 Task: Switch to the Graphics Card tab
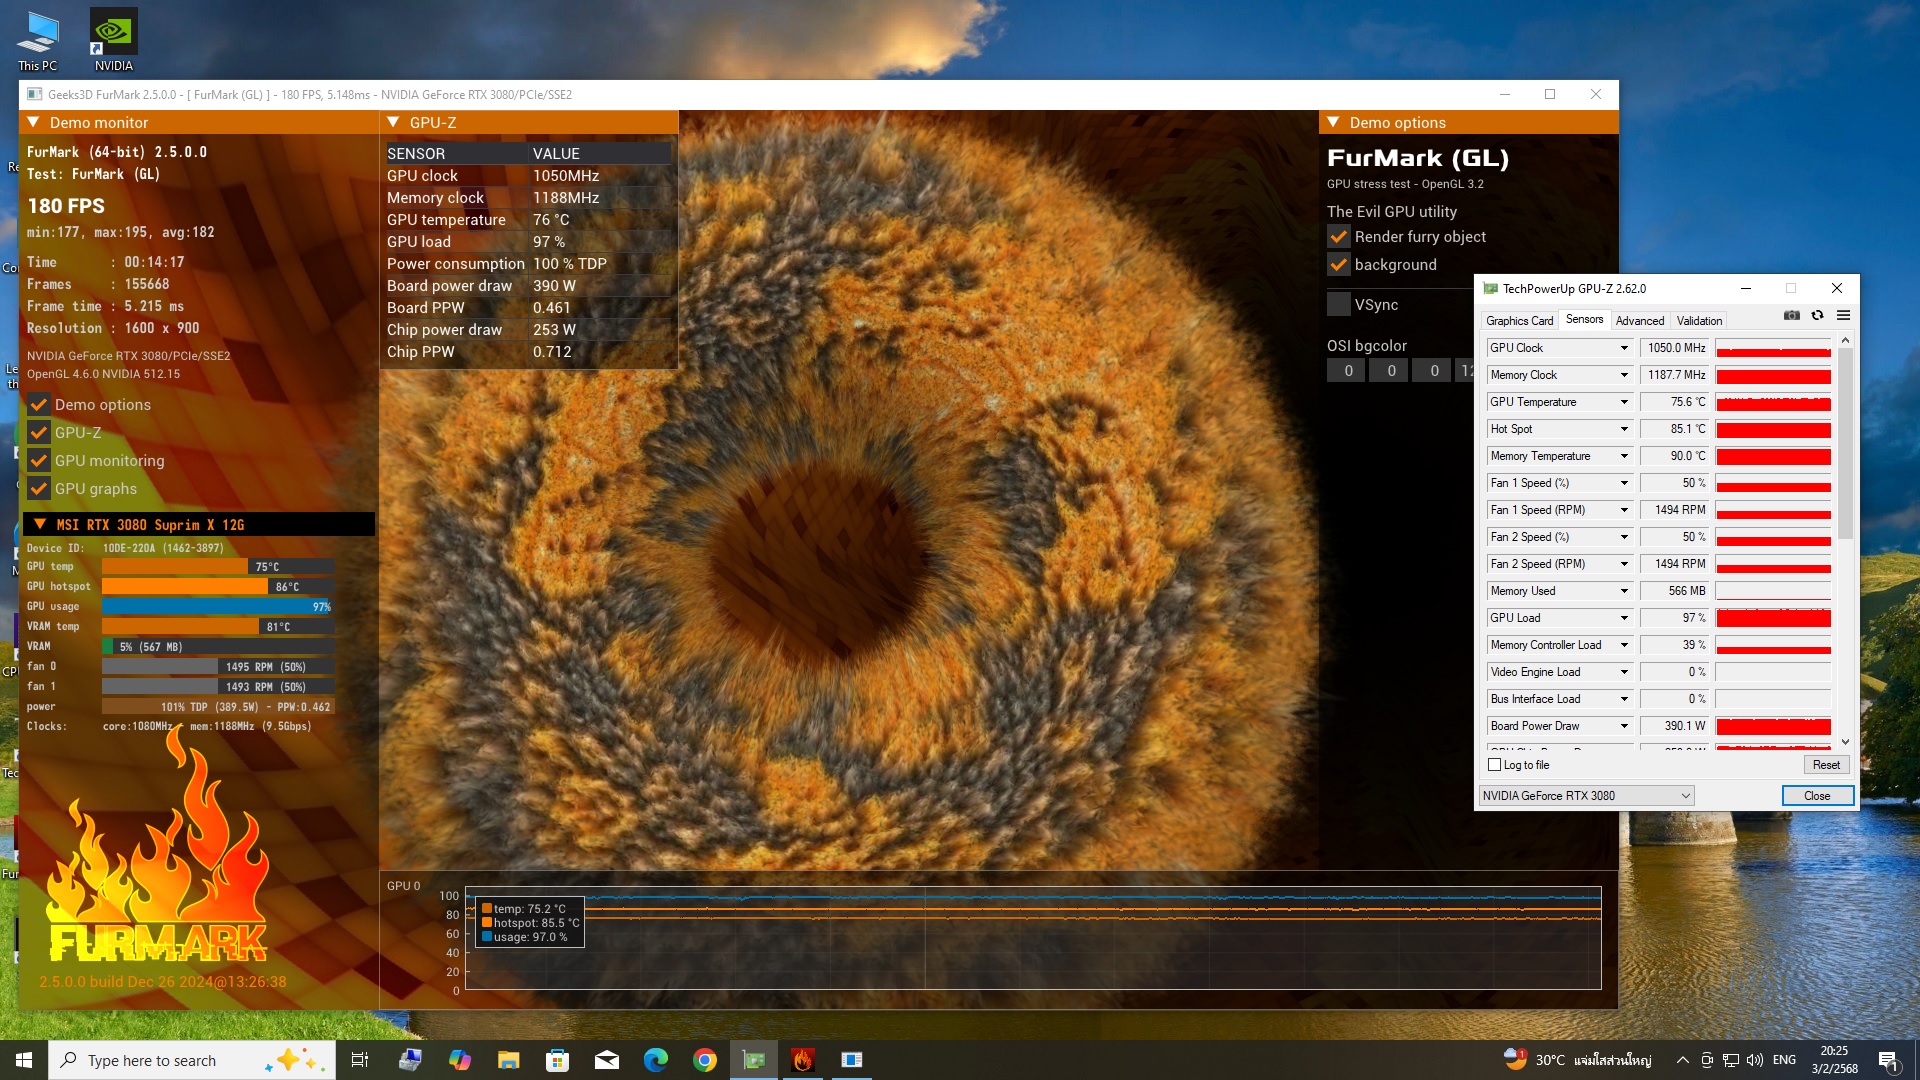1519,321
